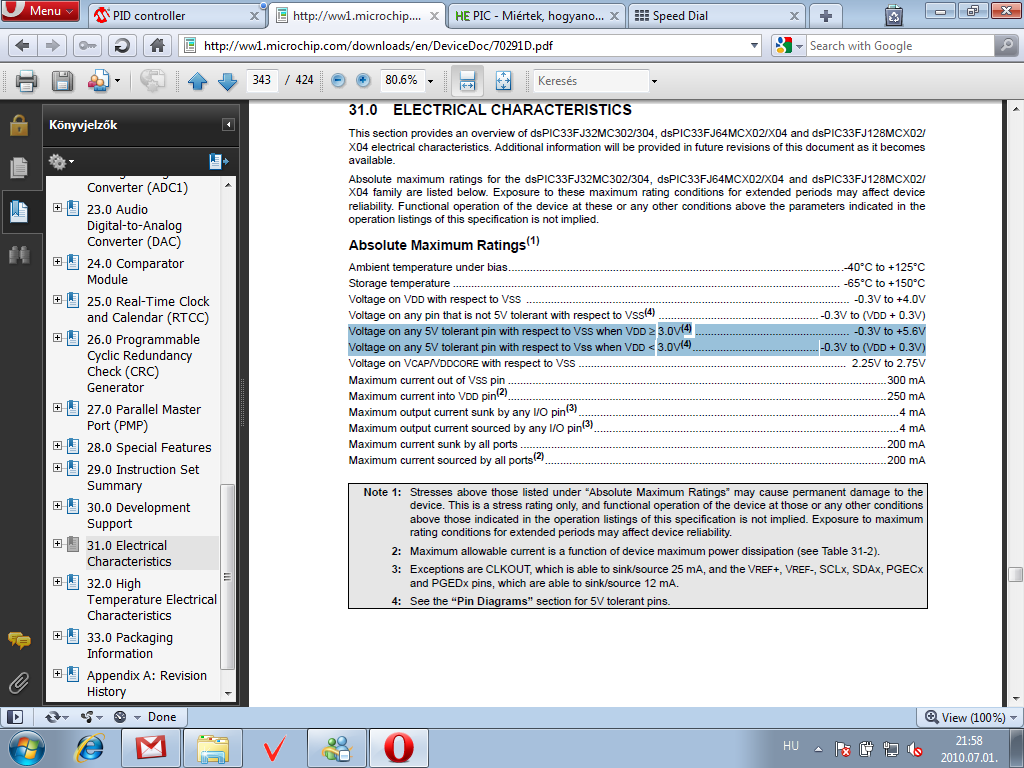
Task: Go to next page with down arrow
Action: coord(227,81)
